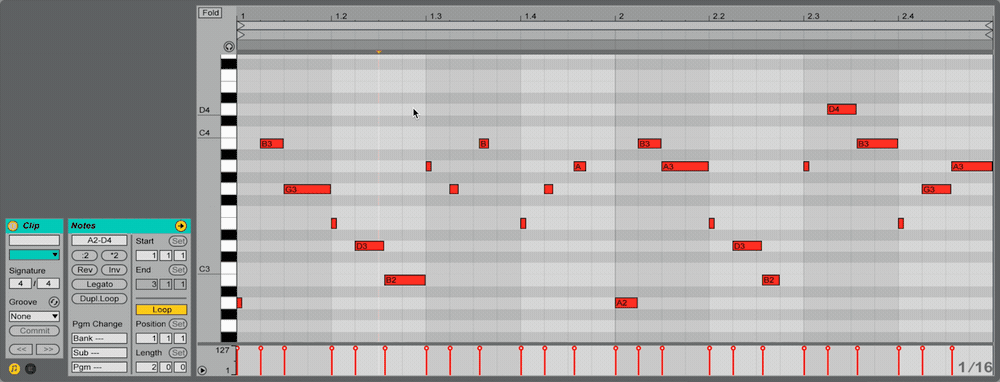Toggle the Fold button

tap(210, 12)
